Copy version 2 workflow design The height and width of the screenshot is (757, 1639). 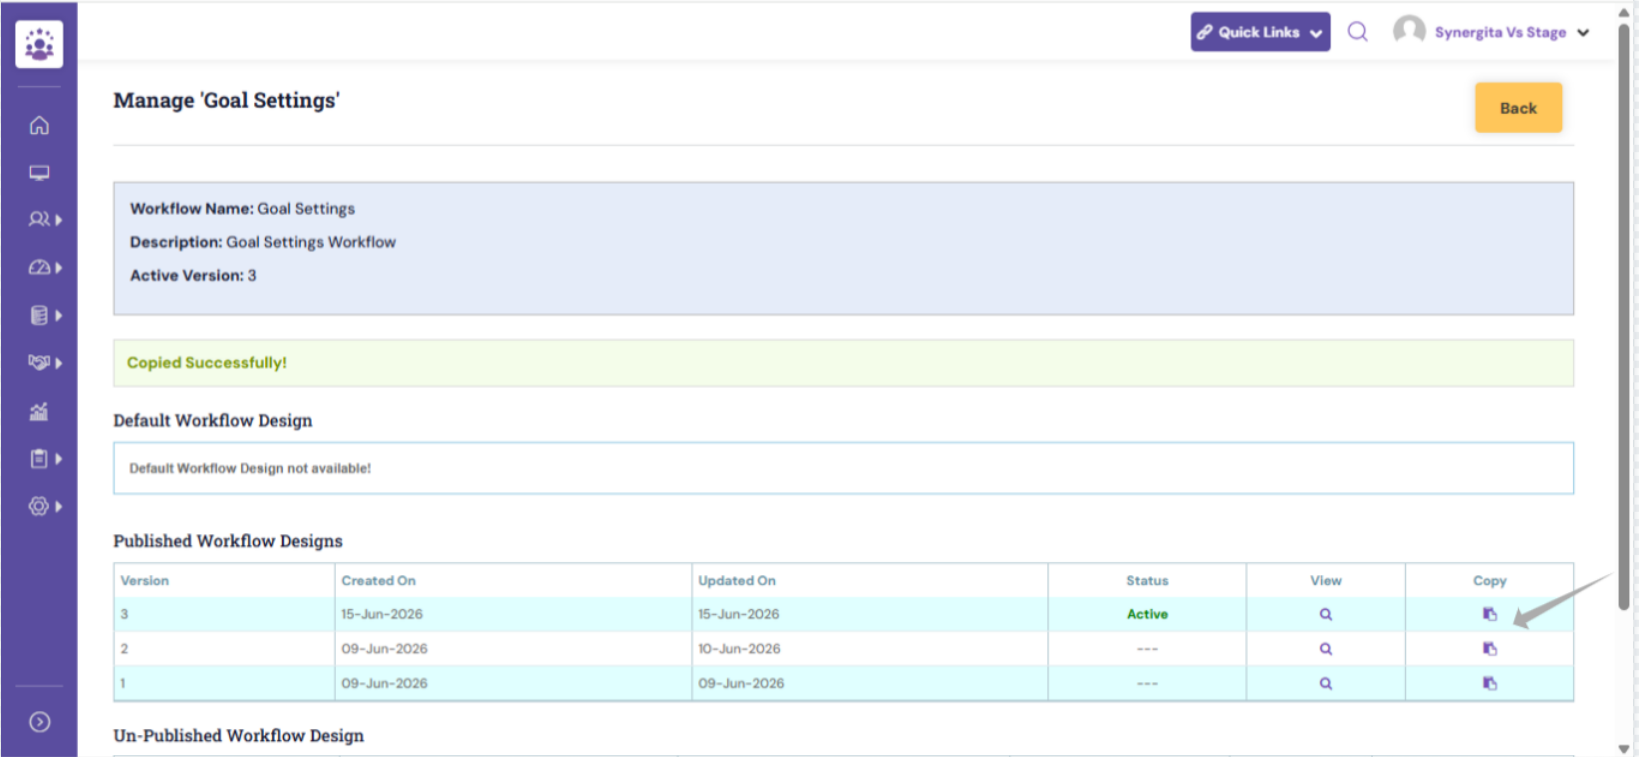coord(1490,649)
